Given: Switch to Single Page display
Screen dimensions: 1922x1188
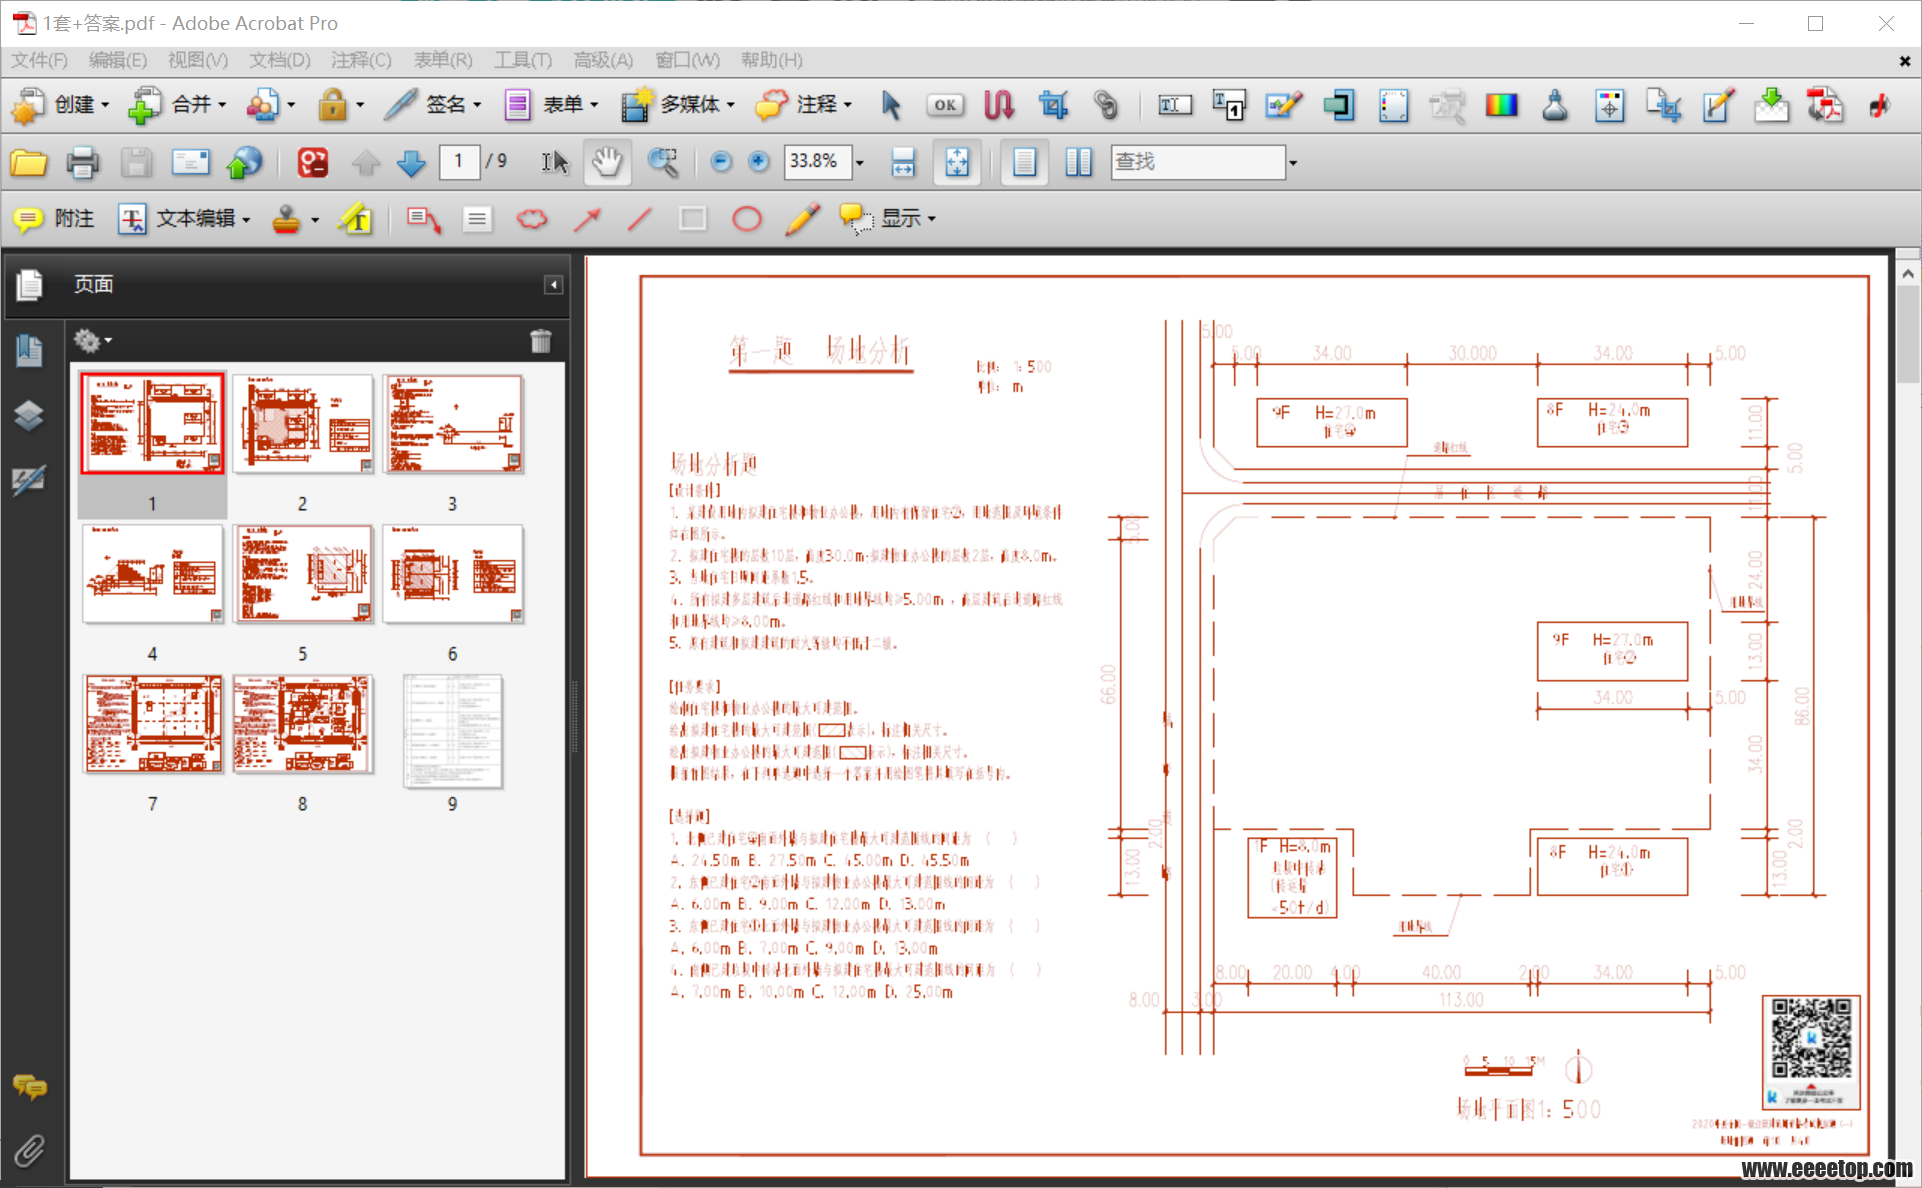Looking at the screenshot, I should coord(1024,162).
